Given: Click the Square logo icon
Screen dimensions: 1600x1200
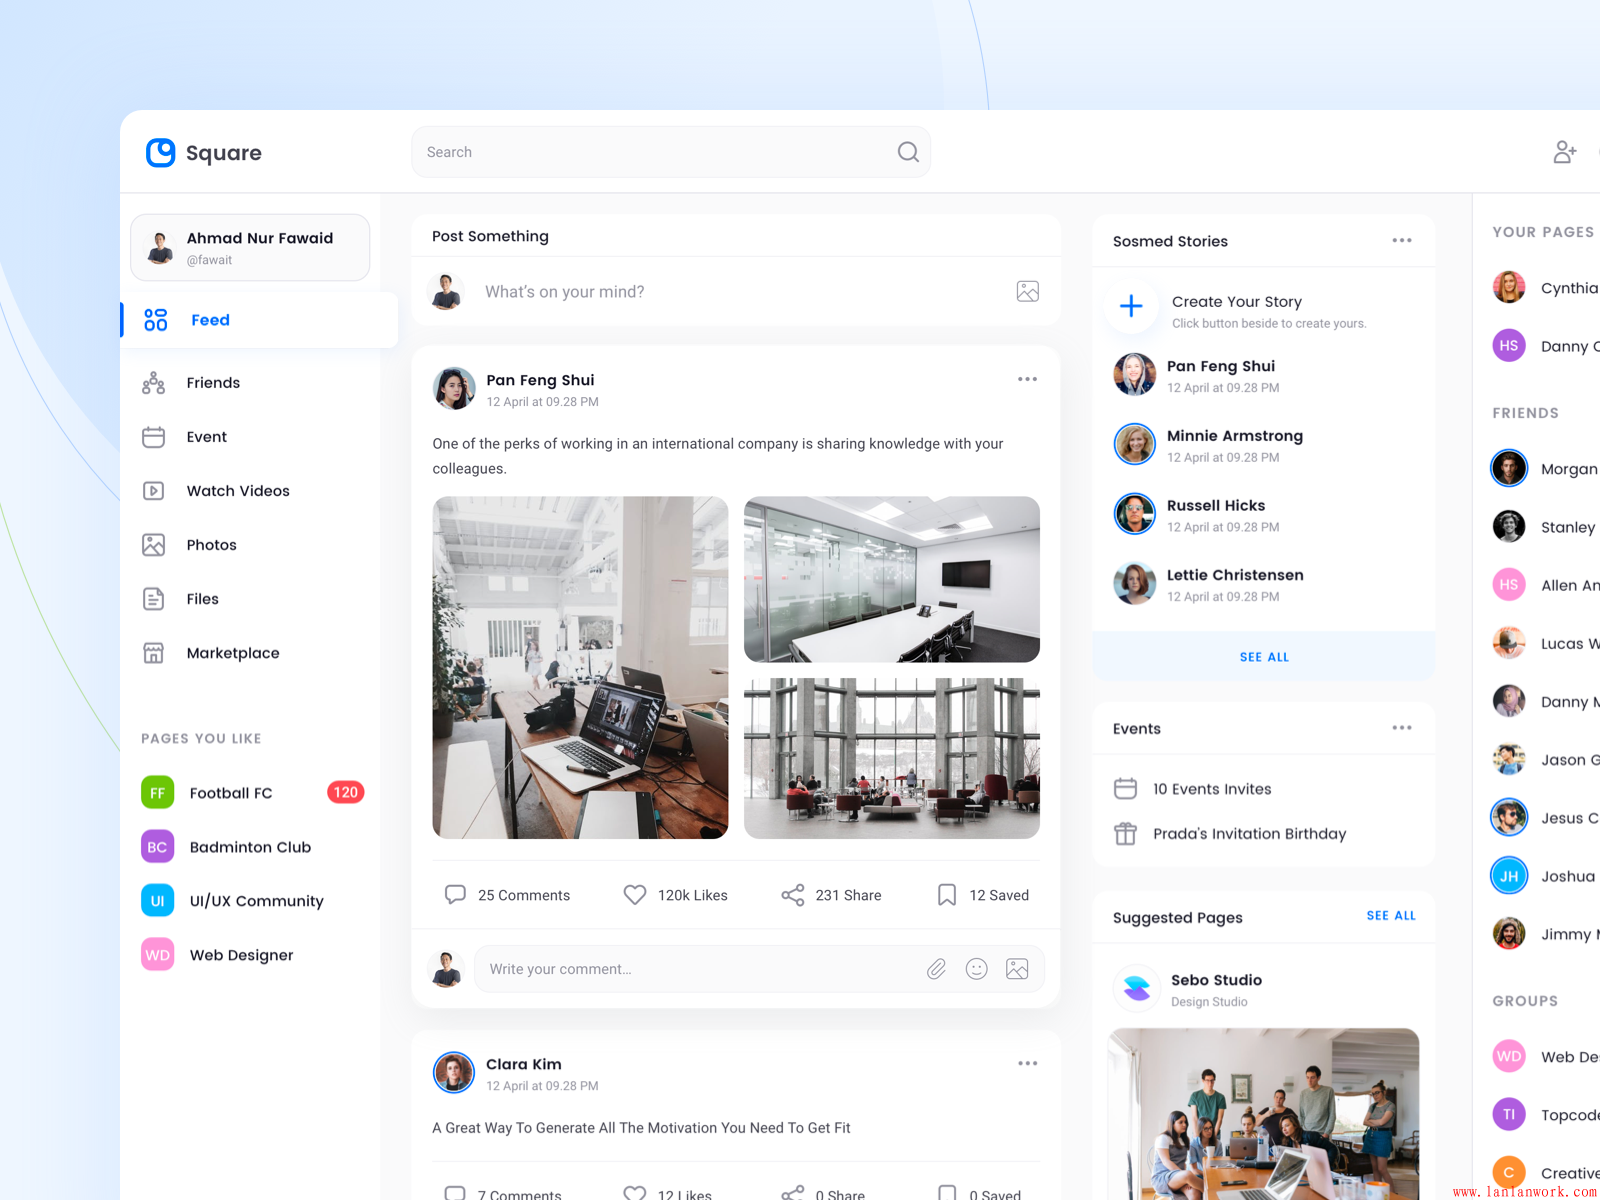Looking at the screenshot, I should (160, 152).
